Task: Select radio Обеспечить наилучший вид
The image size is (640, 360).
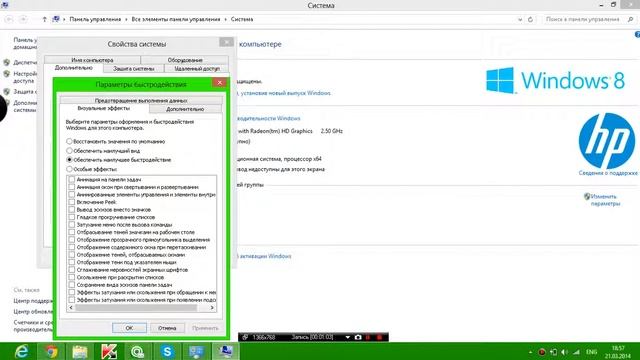Action: coord(69,151)
